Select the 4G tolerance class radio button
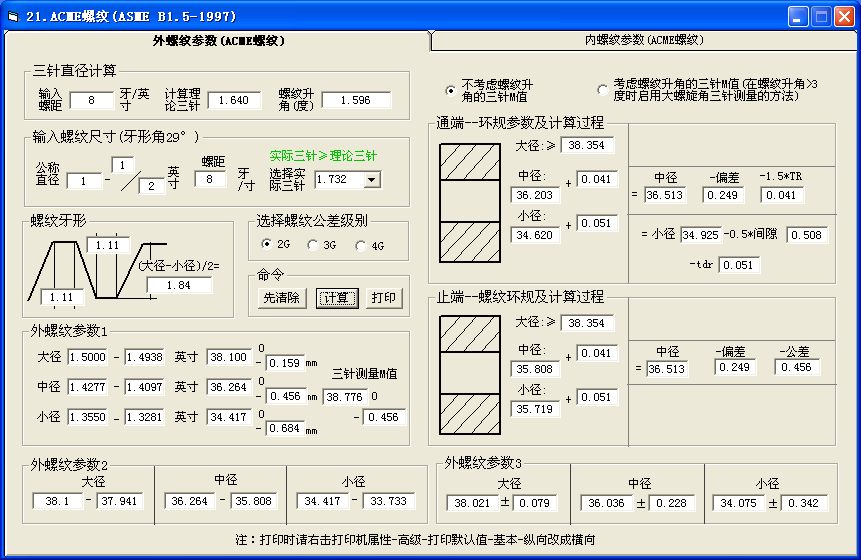This screenshot has height=560, width=861. [x=360, y=245]
